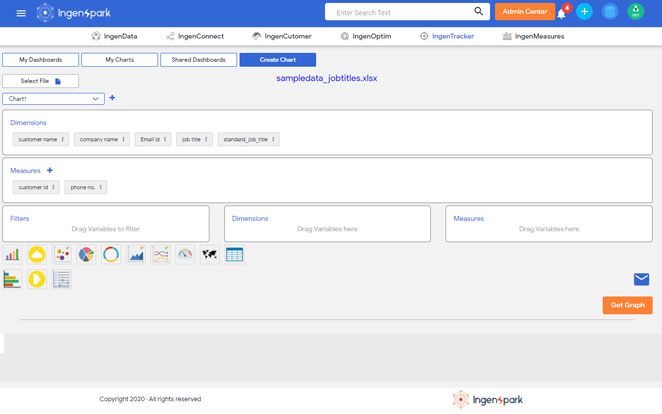Open the green user profile icon
Viewport: 662px width, 414px height.
click(x=635, y=12)
